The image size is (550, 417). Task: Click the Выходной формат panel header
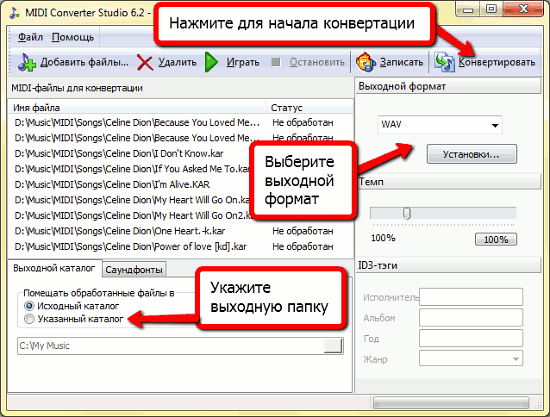(x=449, y=86)
